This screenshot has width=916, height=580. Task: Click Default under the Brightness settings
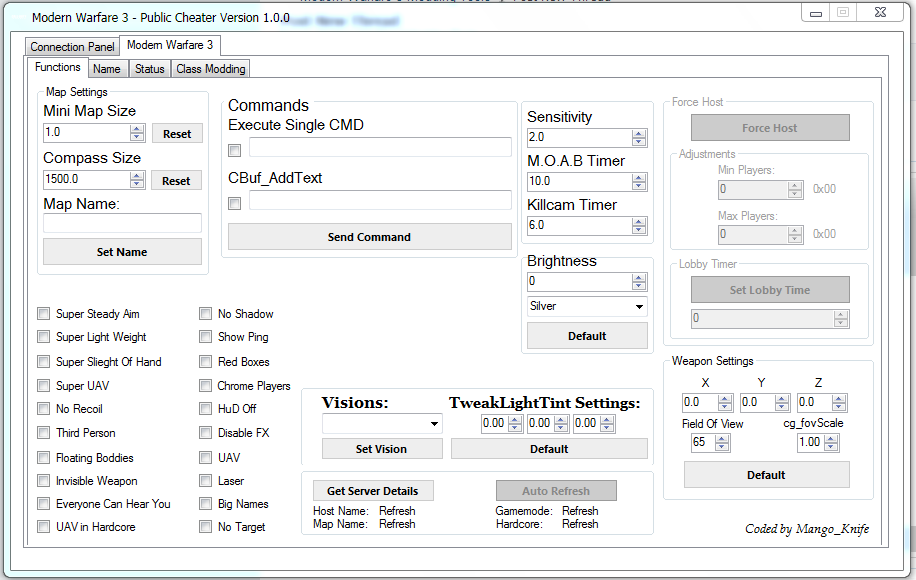pyautogui.click(x=587, y=336)
